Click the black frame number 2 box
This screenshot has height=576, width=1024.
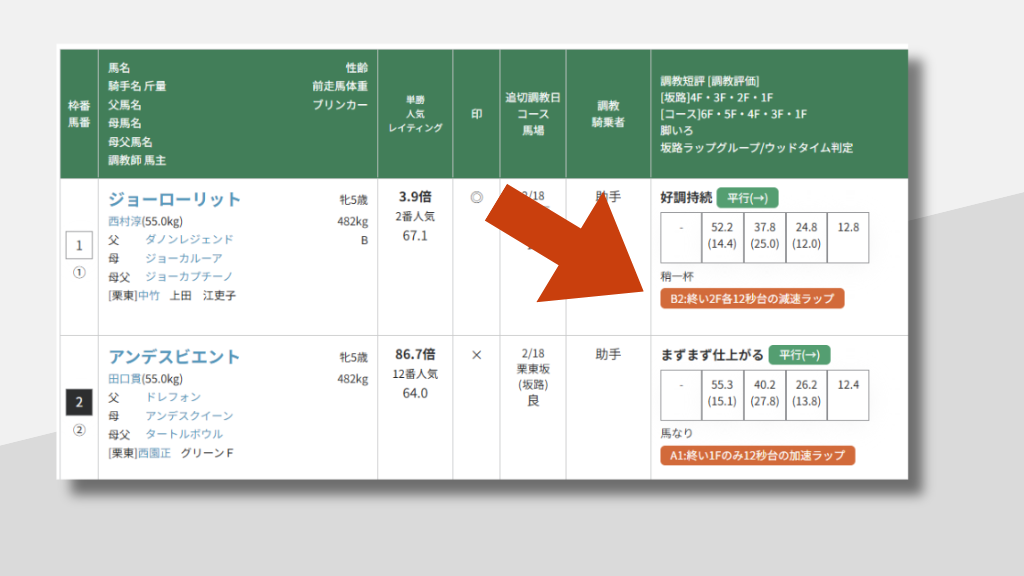pos(79,402)
